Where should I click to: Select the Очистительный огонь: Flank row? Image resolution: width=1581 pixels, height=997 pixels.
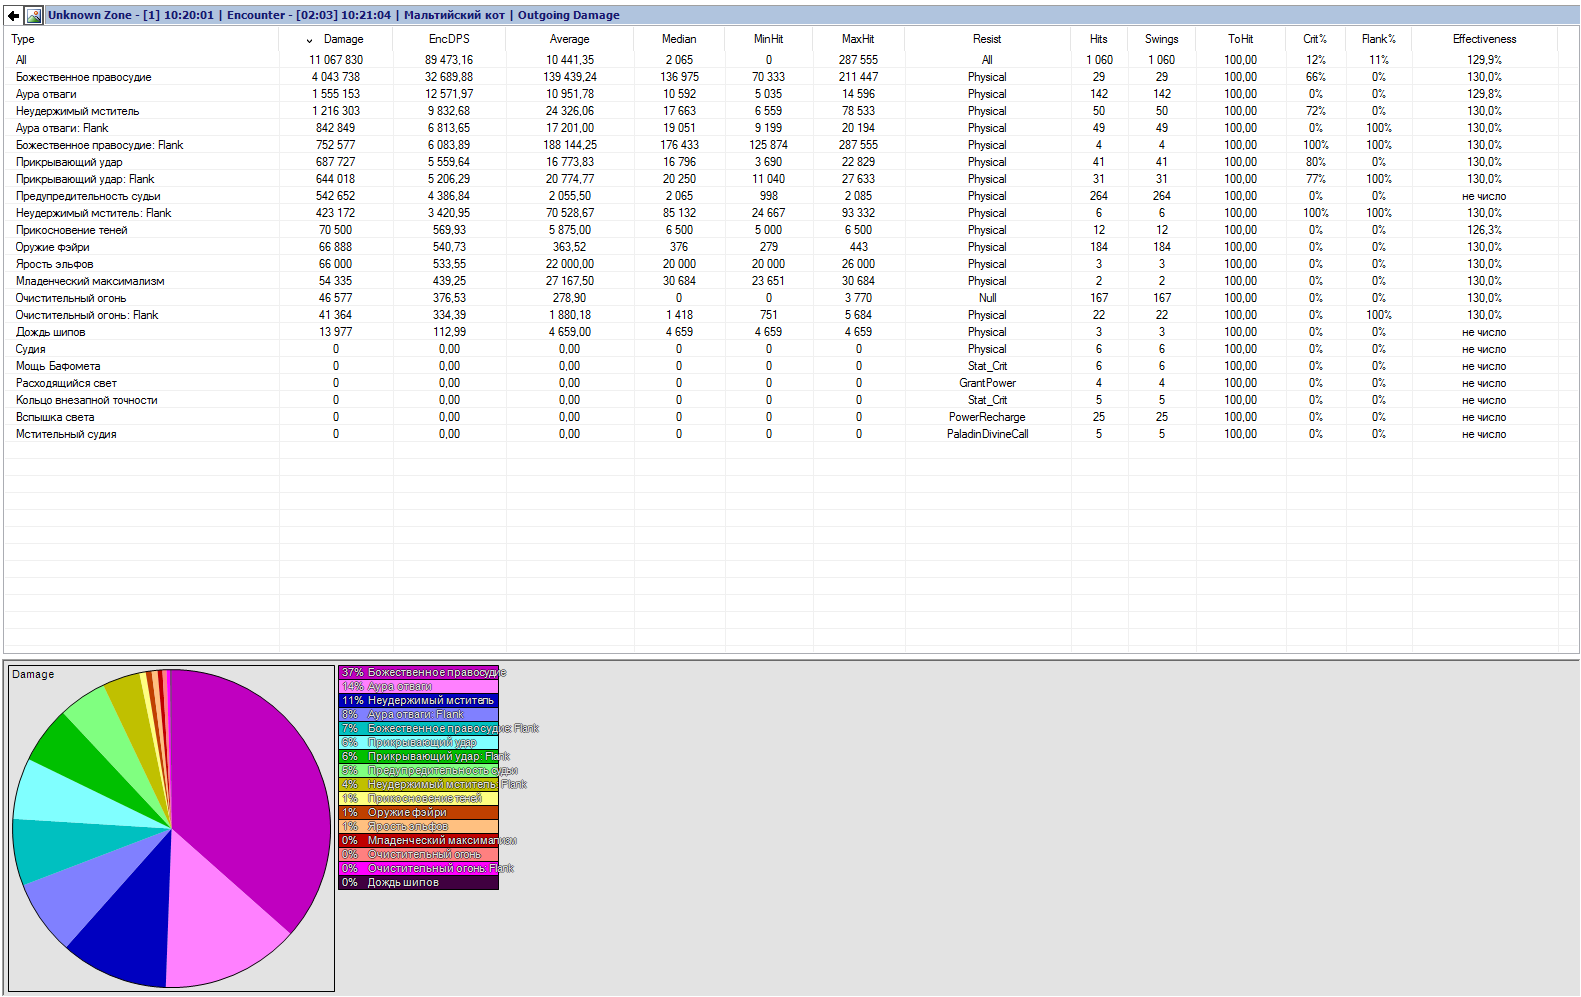[x=790, y=315]
